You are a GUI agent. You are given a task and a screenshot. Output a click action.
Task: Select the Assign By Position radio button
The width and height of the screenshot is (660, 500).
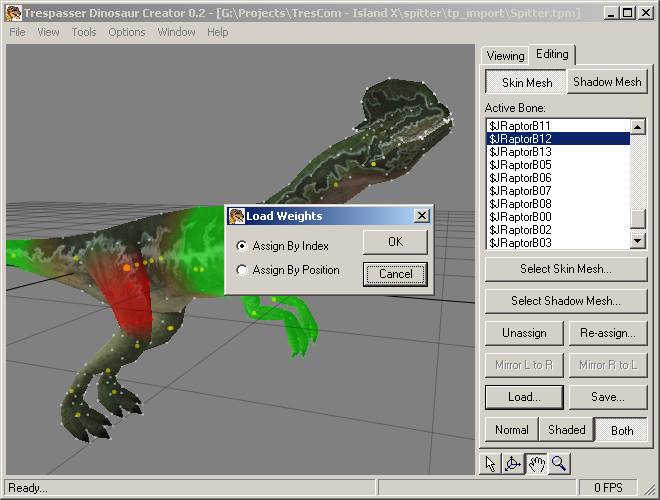coord(242,270)
